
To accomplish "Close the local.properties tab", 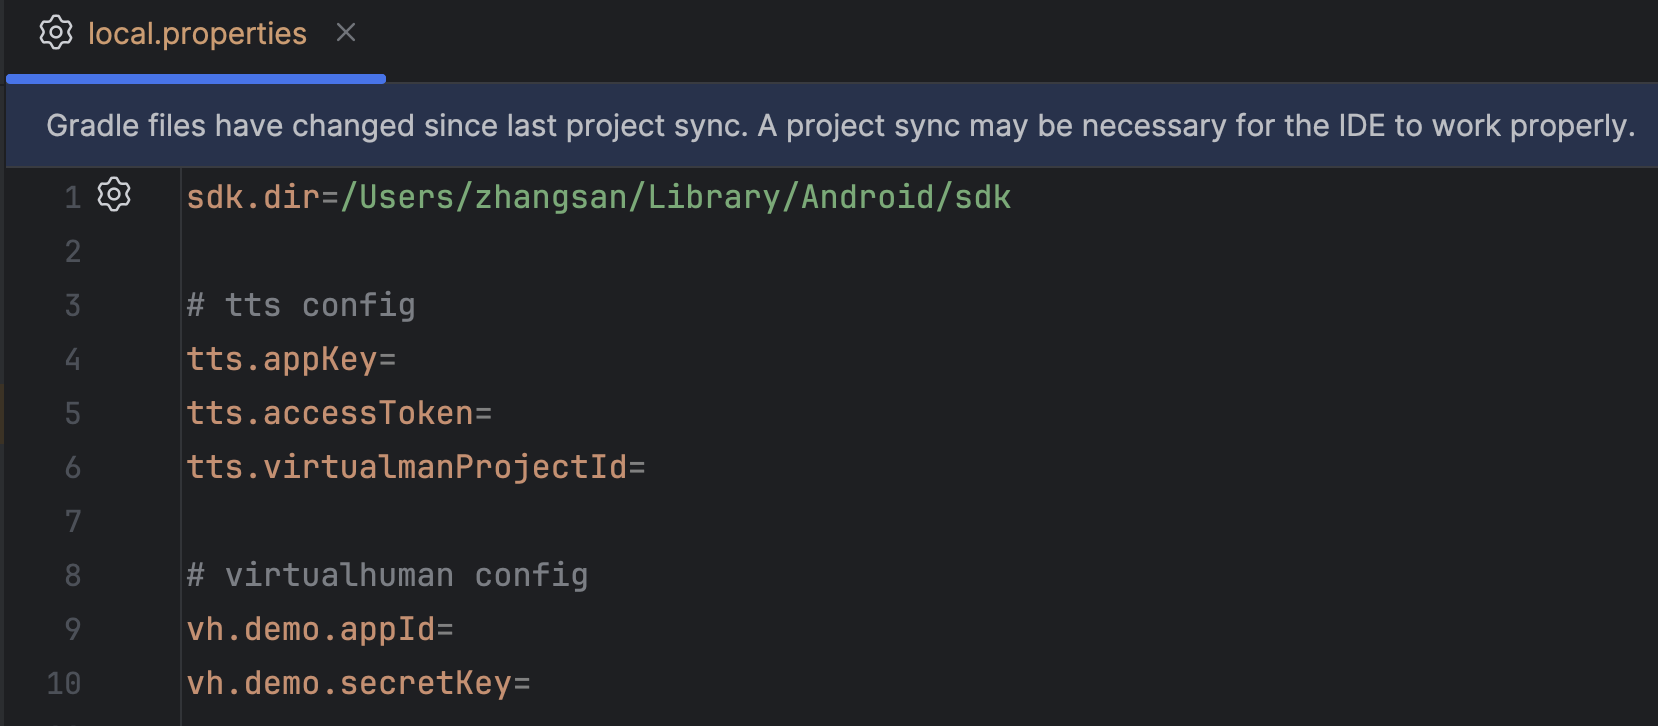I will coord(346,33).
